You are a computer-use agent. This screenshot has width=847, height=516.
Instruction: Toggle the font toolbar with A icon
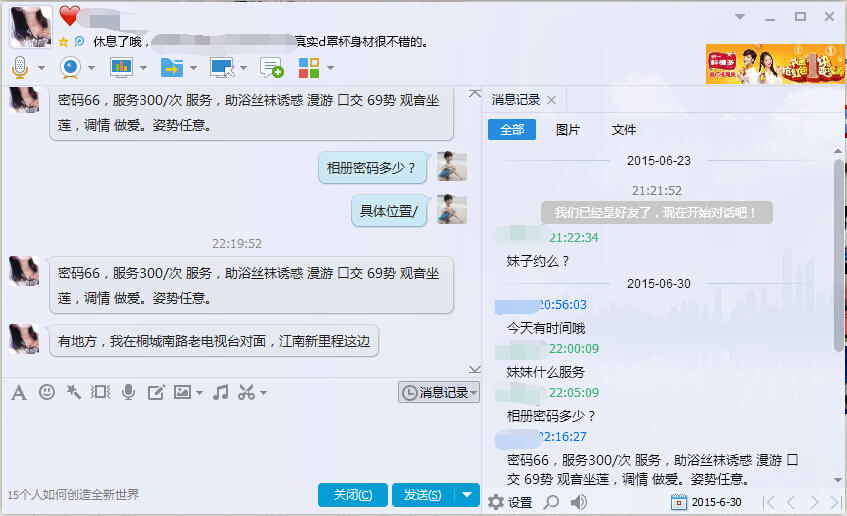(18, 392)
